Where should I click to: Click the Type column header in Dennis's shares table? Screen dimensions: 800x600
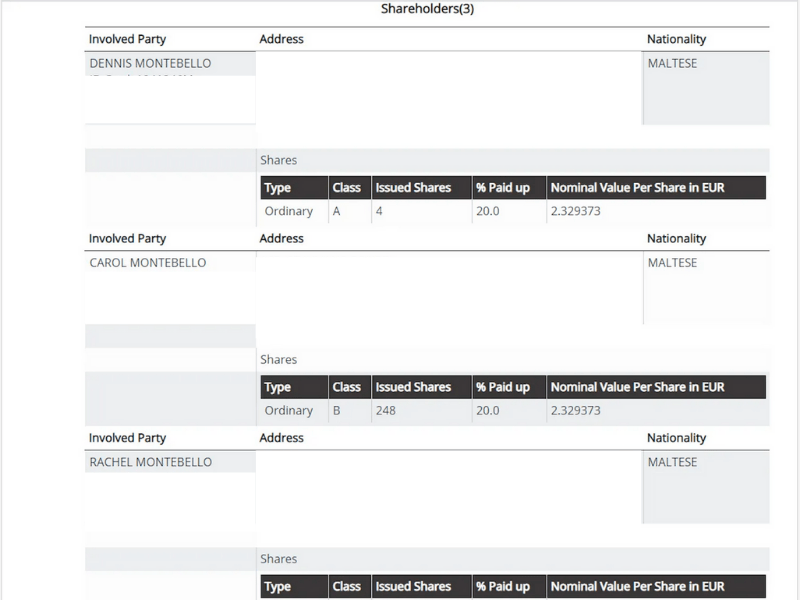(278, 188)
